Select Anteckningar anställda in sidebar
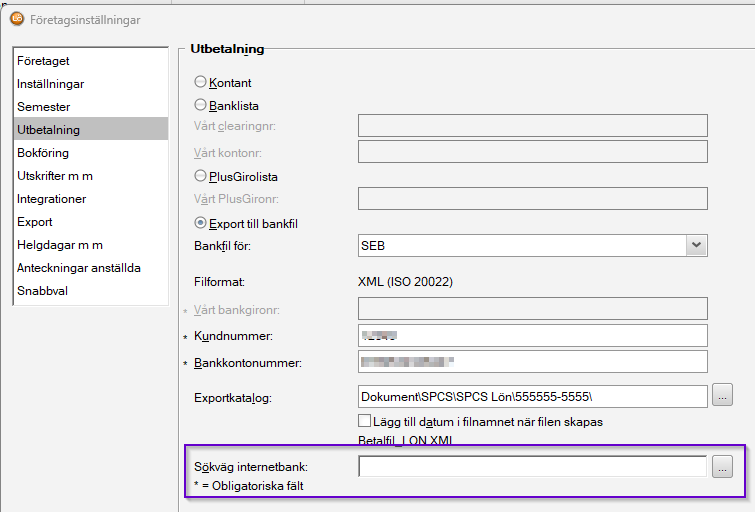755x512 pixels. click(x=91, y=268)
